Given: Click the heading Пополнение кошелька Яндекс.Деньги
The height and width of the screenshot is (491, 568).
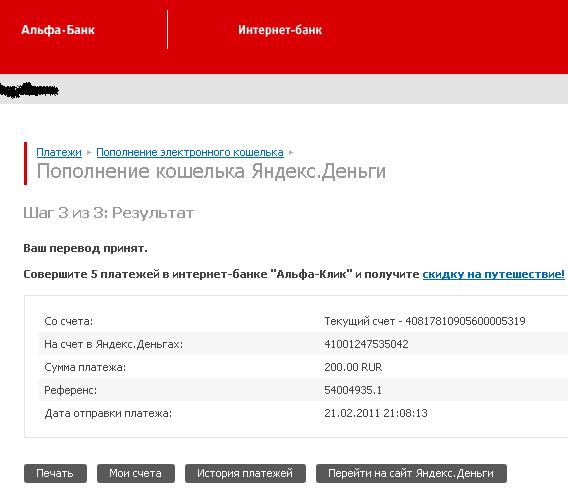Looking at the screenshot, I should click(x=211, y=171).
